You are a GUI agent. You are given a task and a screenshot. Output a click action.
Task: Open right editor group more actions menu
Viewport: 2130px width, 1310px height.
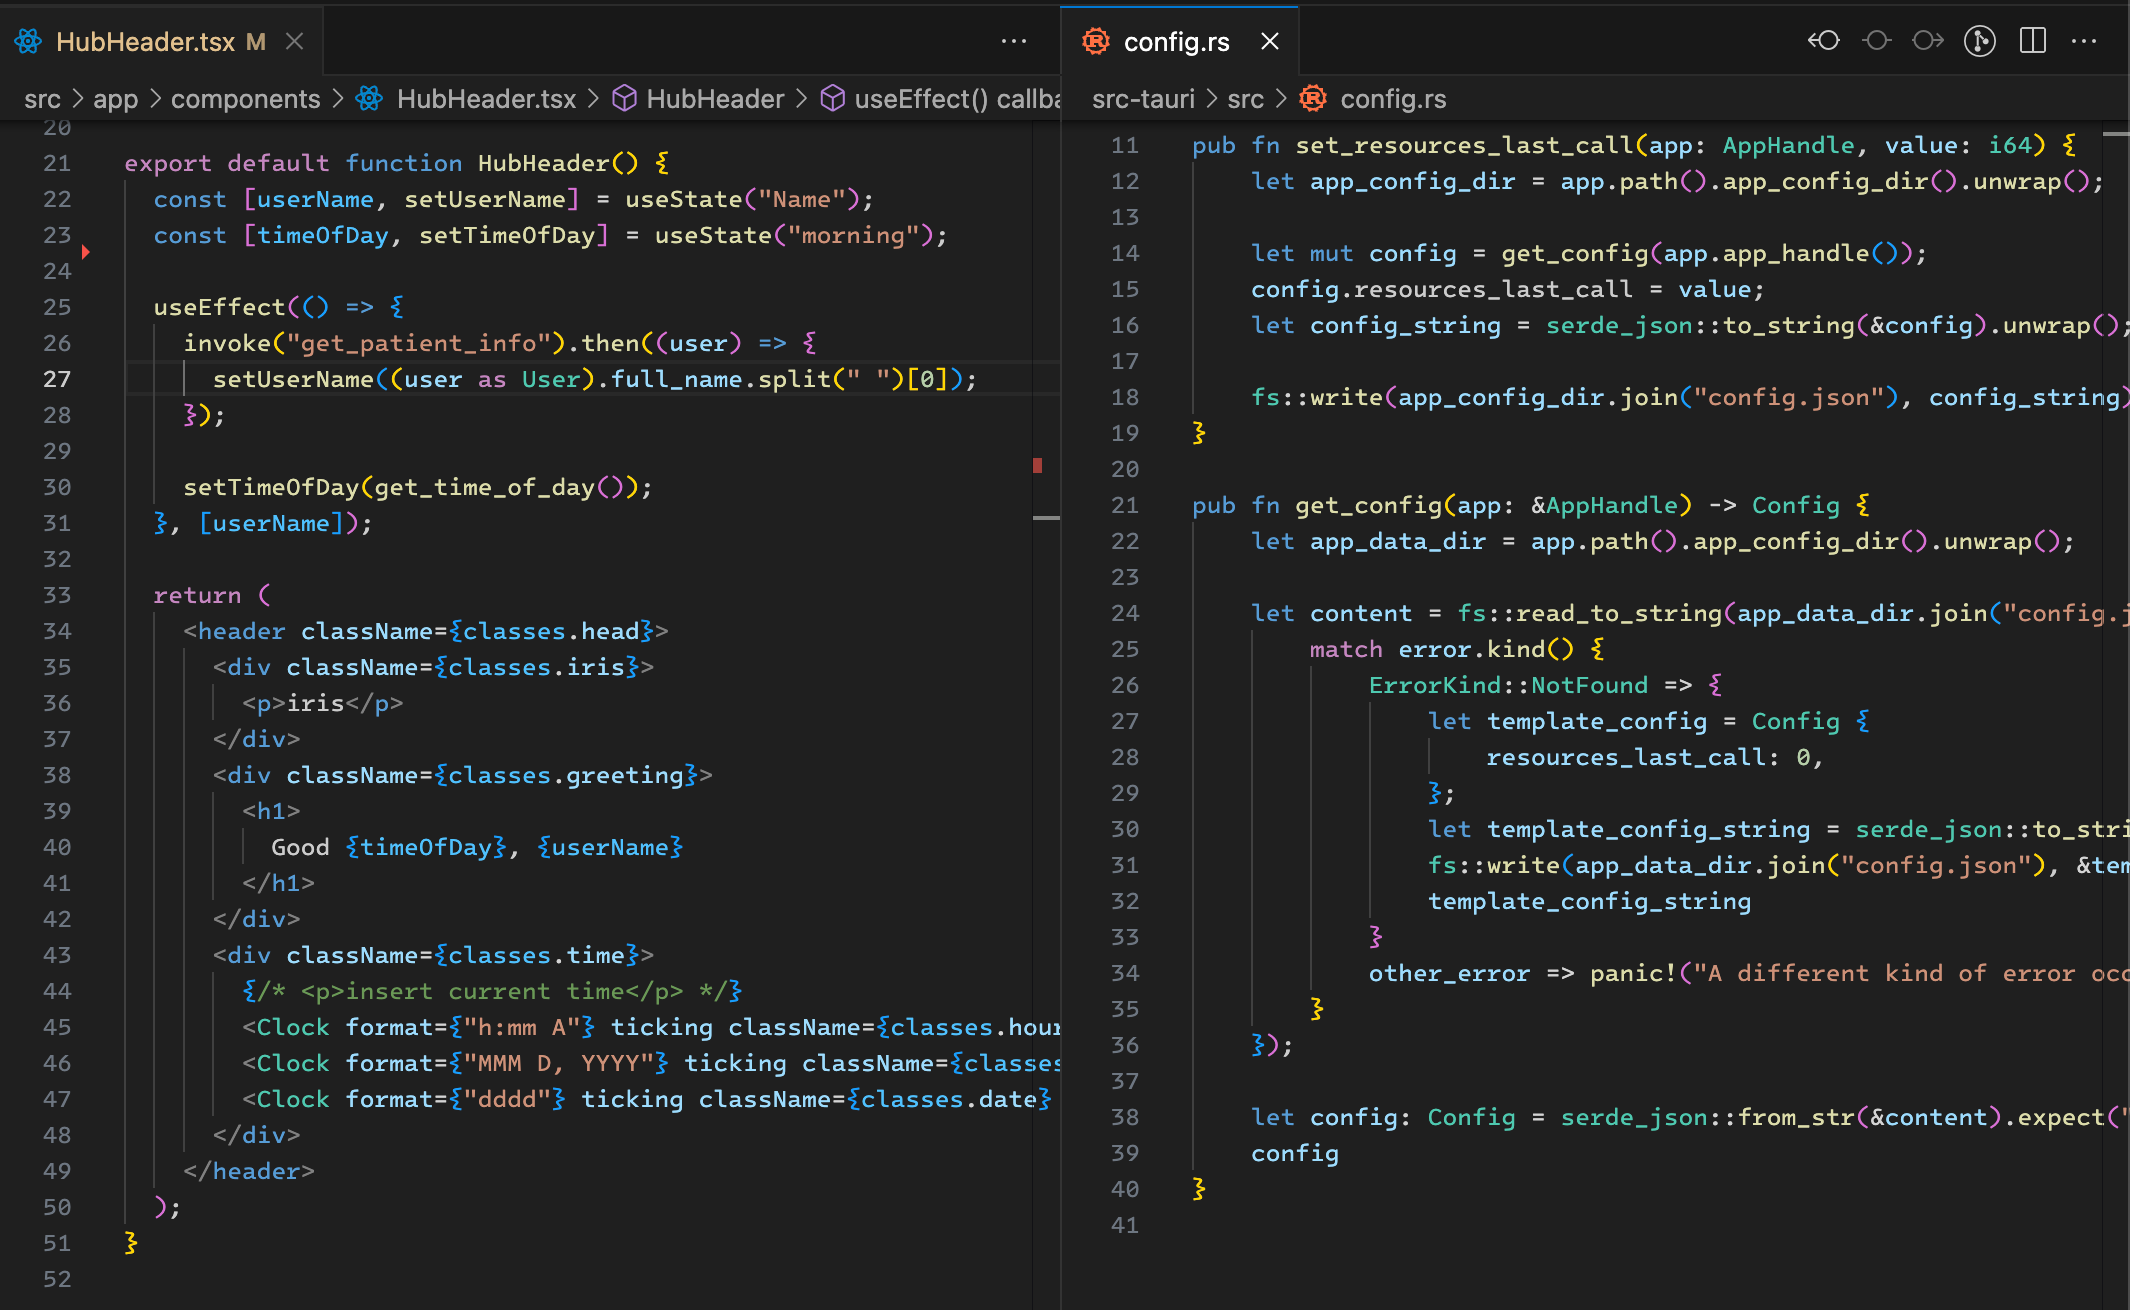(x=2084, y=41)
